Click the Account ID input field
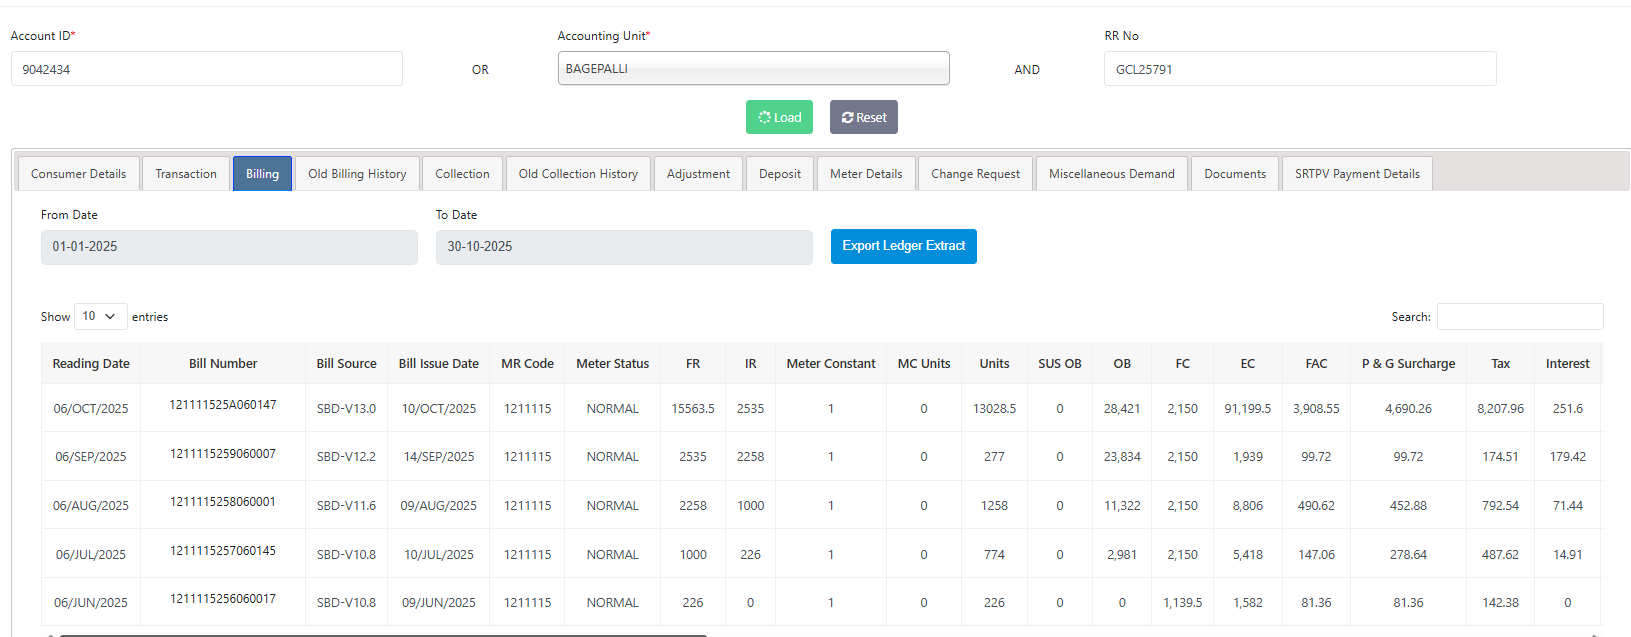Screen dimensions: 1631x637 207,69
